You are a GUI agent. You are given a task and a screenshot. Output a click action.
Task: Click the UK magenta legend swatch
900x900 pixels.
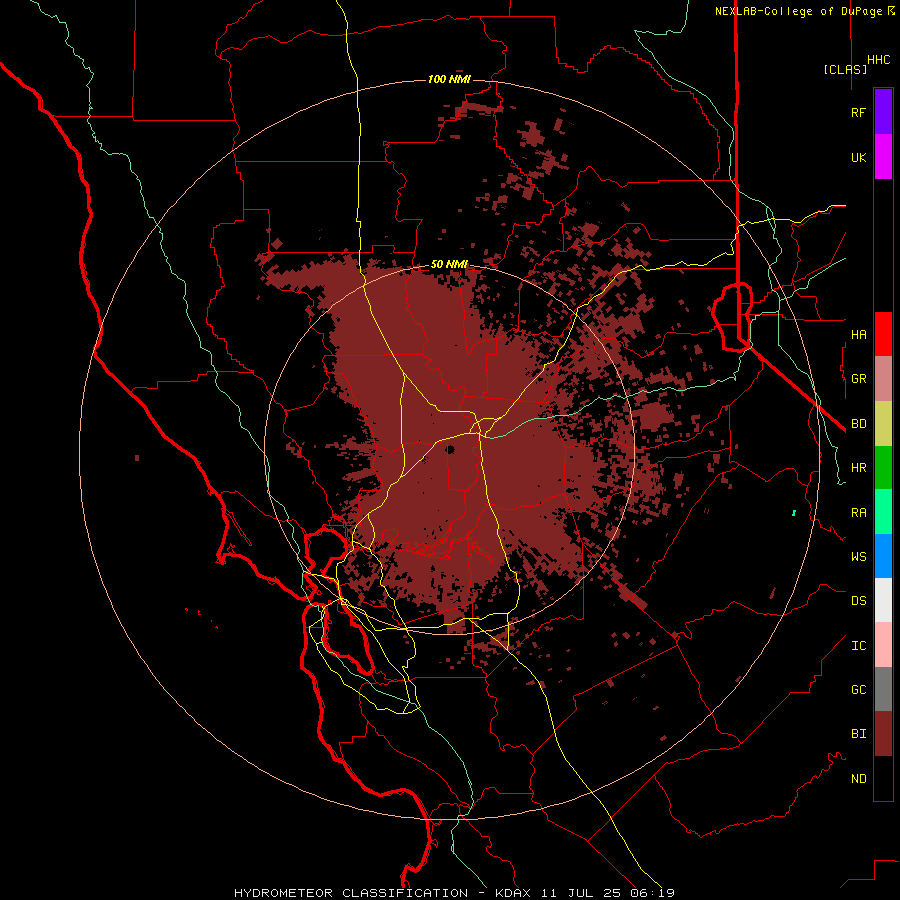pyautogui.click(x=883, y=157)
